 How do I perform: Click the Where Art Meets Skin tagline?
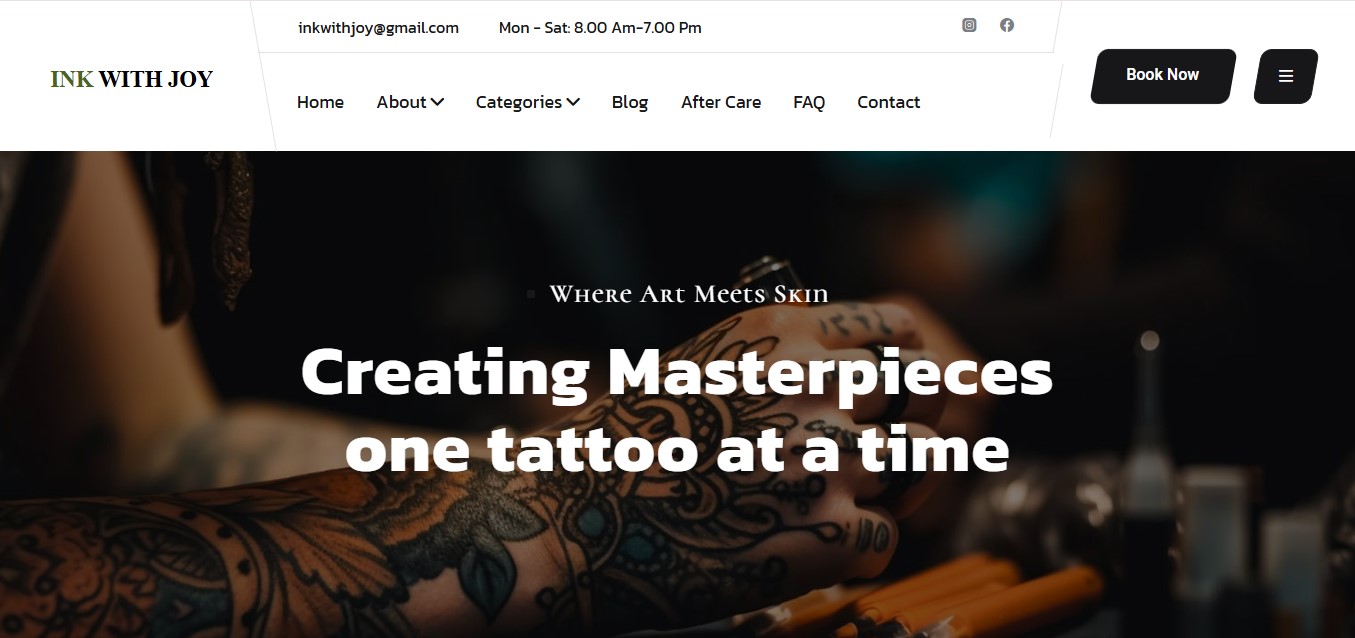click(689, 294)
